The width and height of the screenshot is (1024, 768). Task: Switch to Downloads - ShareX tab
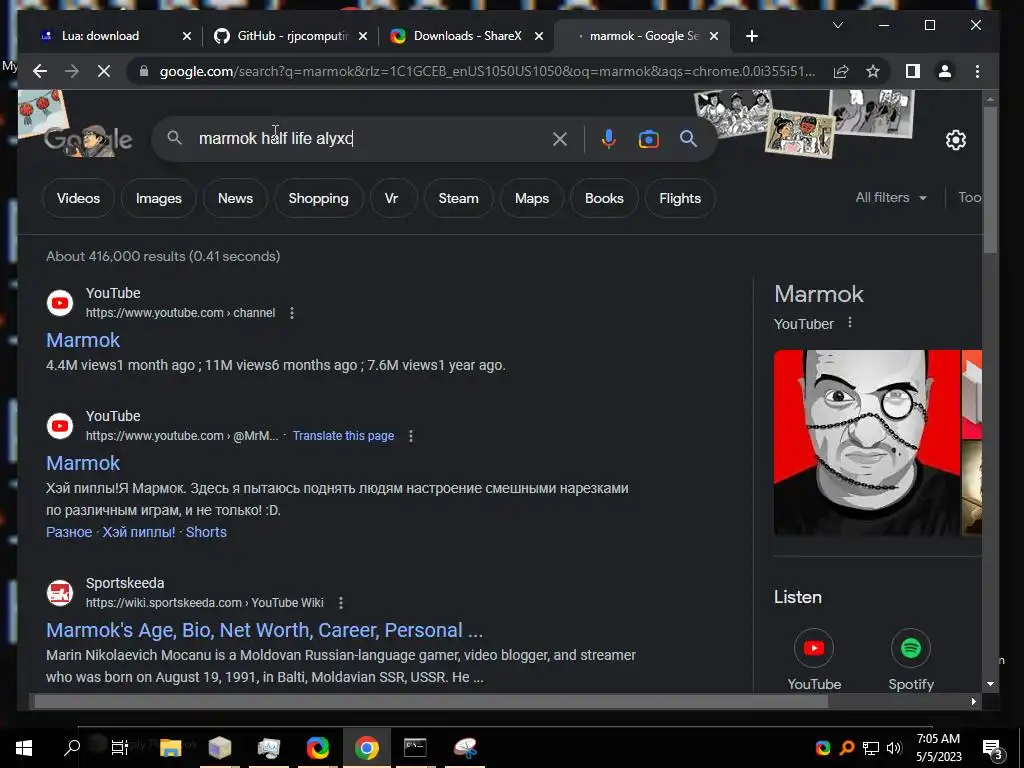(468, 36)
